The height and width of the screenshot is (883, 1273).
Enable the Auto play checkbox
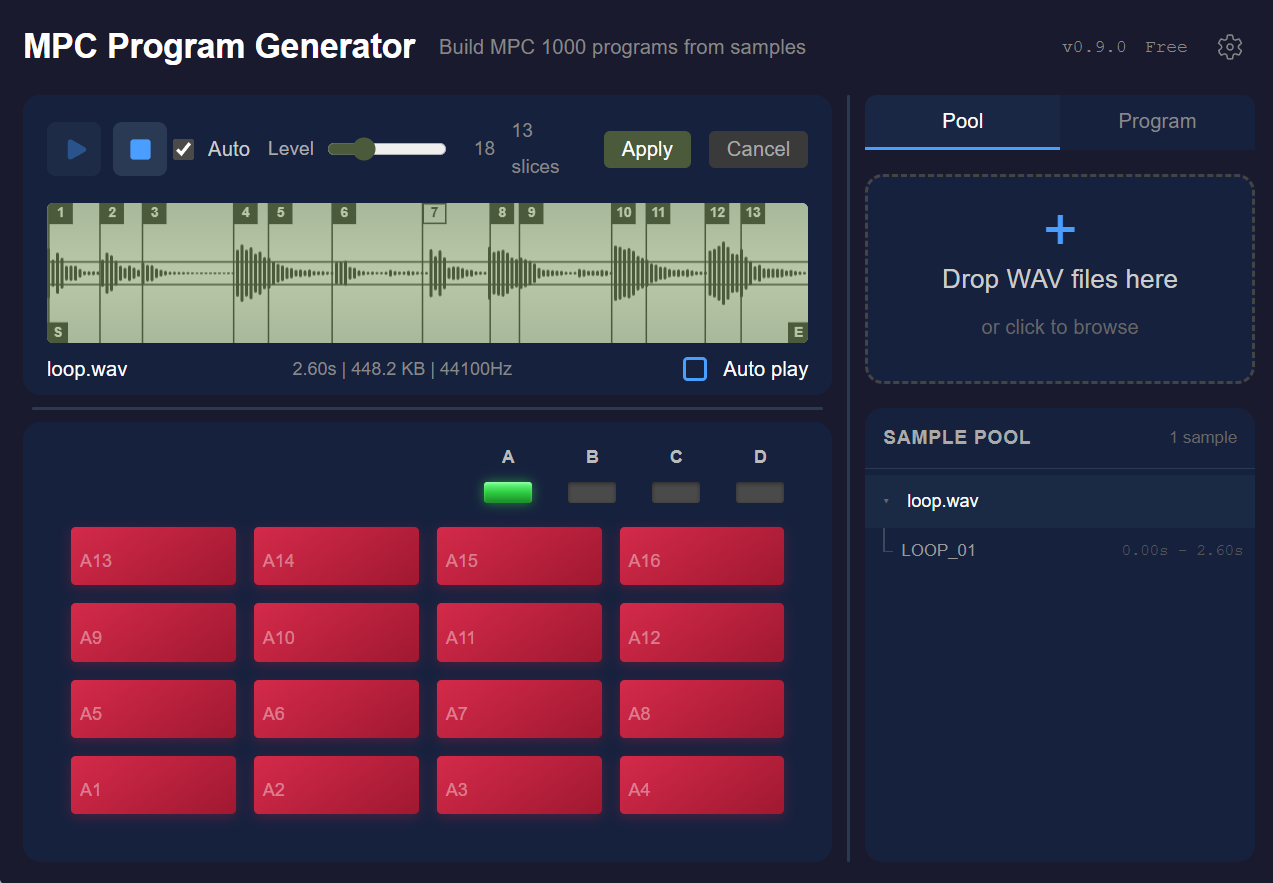click(x=694, y=369)
